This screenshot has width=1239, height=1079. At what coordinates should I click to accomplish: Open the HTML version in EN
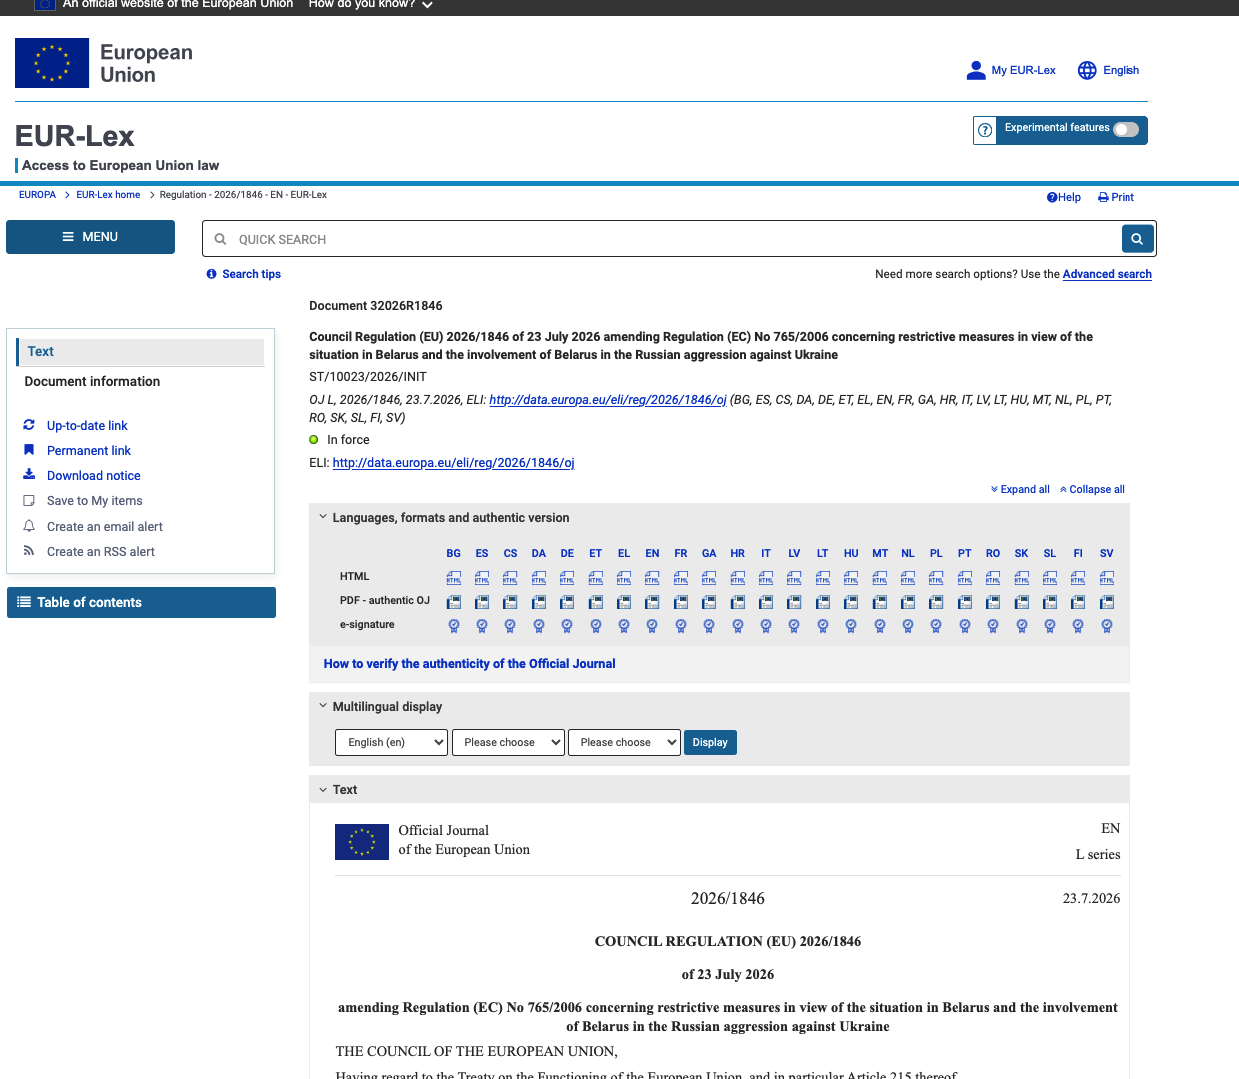click(652, 578)
